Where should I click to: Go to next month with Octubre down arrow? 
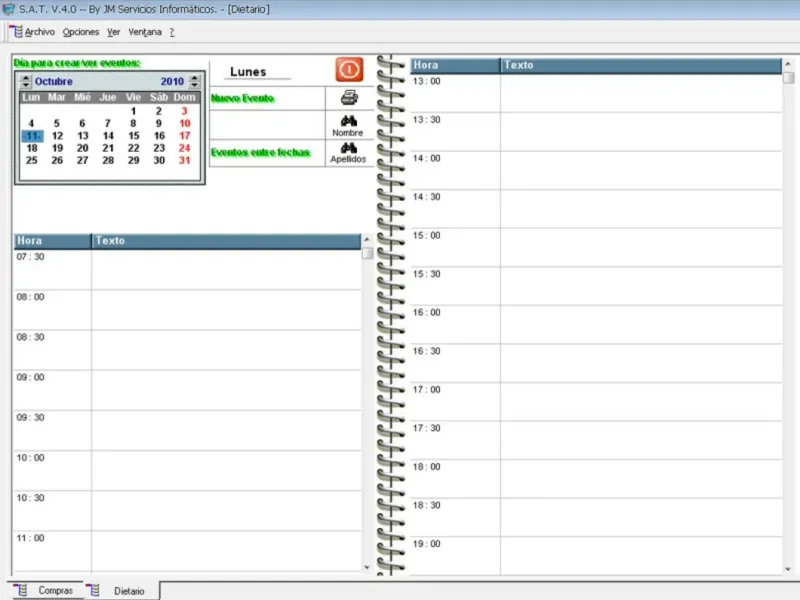[x=26, y=84]
